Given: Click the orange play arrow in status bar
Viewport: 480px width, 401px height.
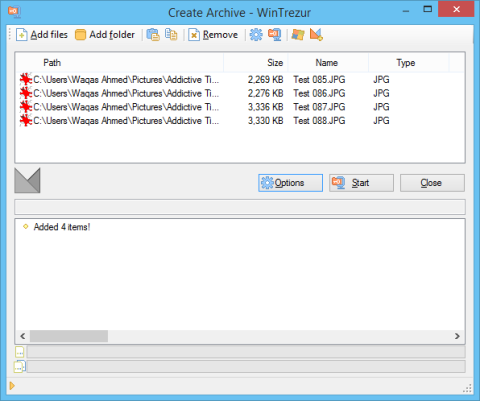Looking at the screenshot, I should [12, 386].
